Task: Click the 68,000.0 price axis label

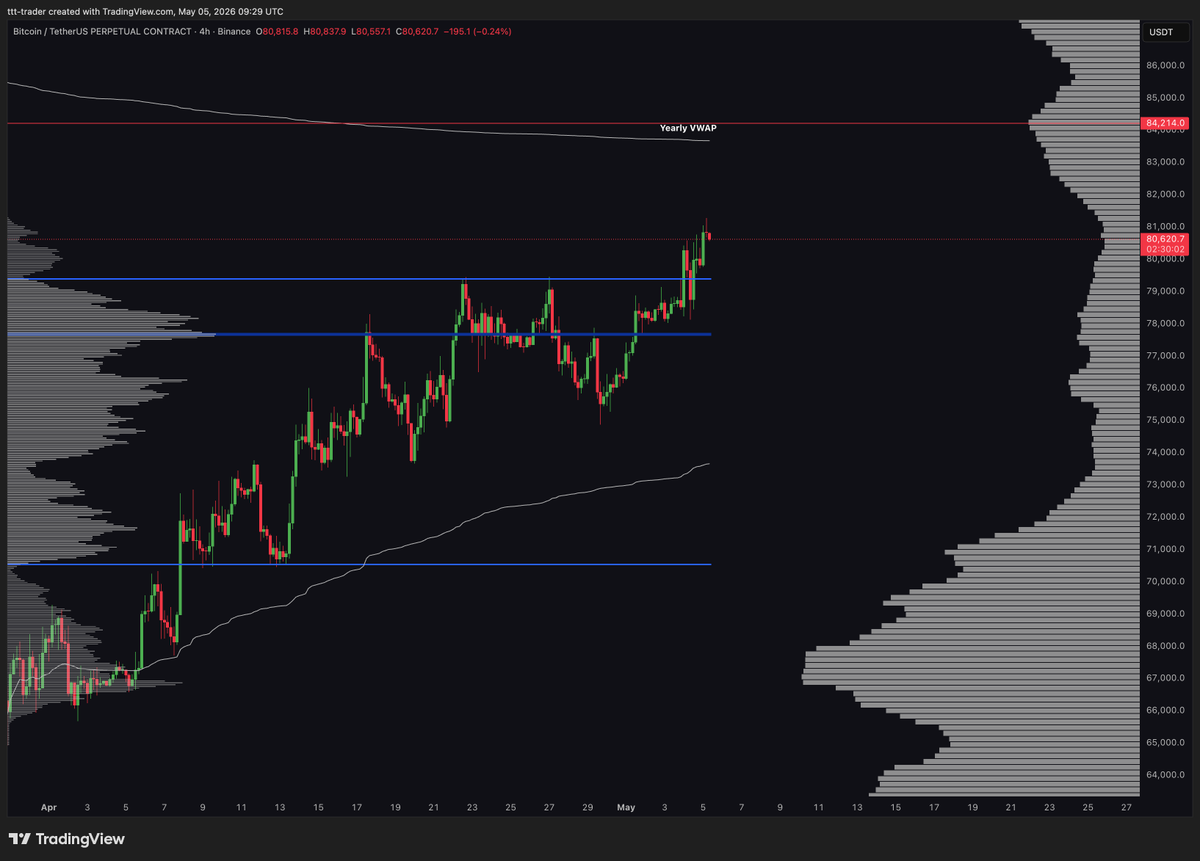Action: click(x=1166, y=646)
